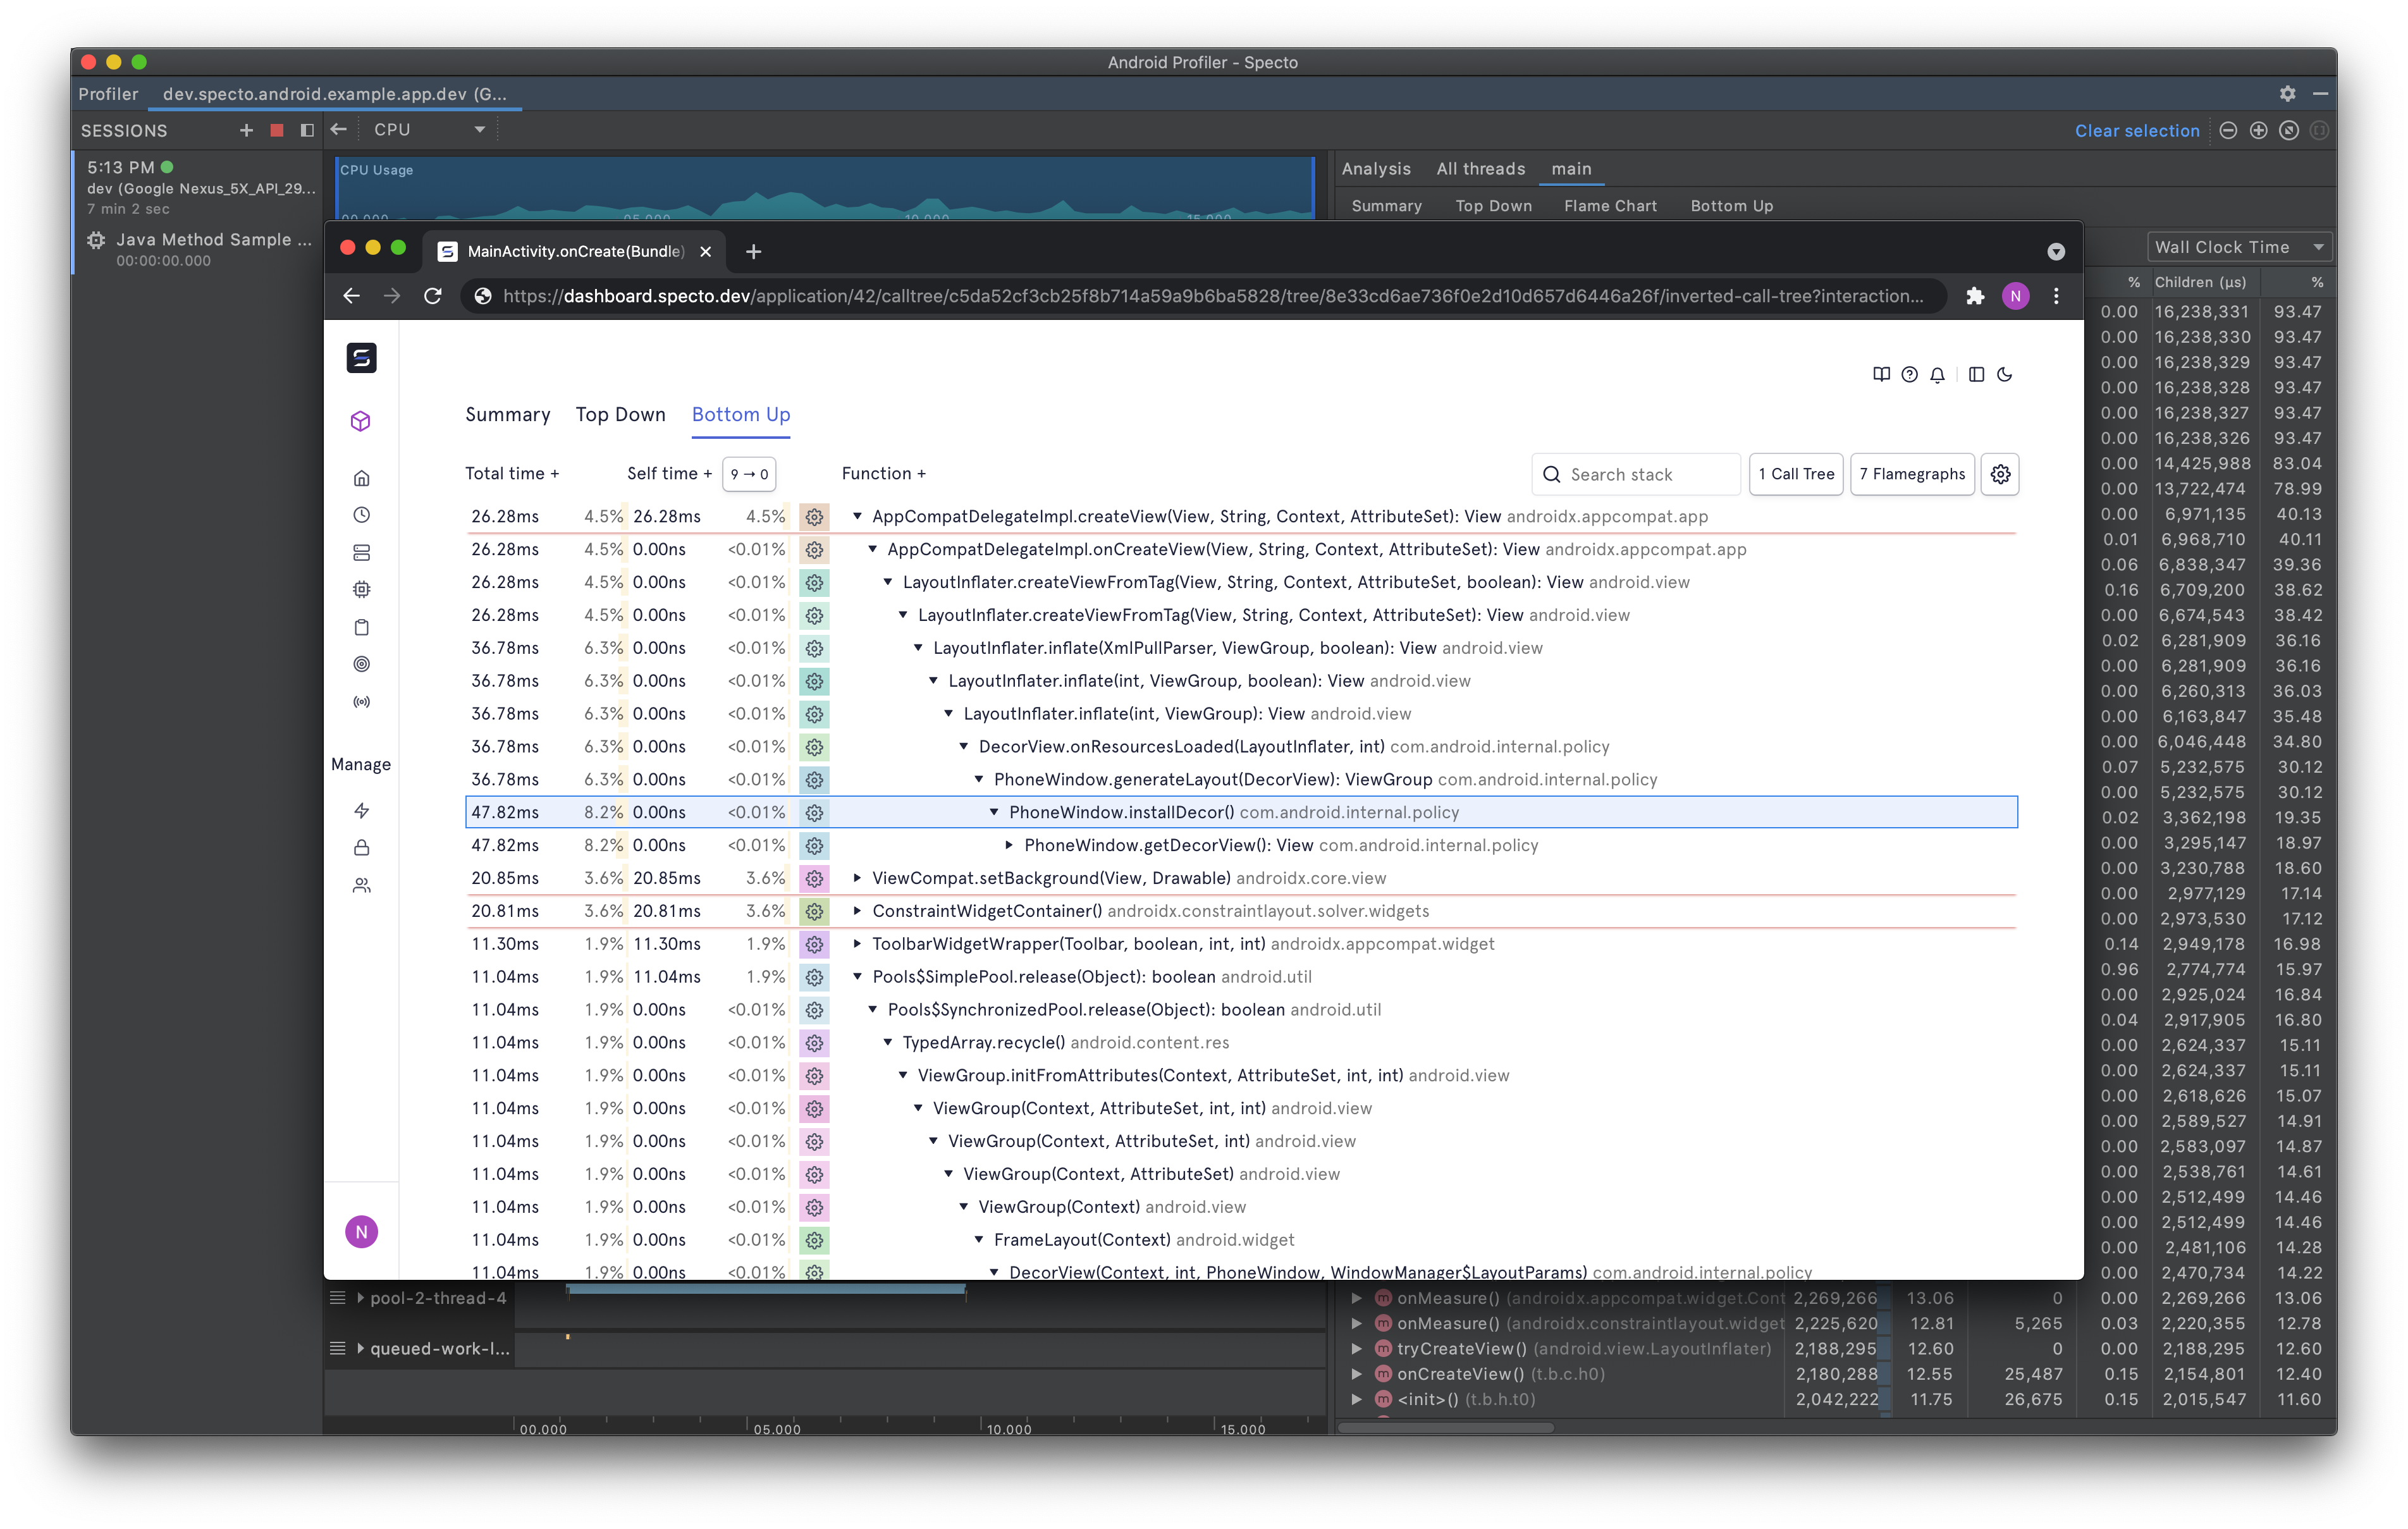Viewport: 2408px width, 1529px height.
Task: Click the target goals sidebar icon
Action: pos(361,664)
